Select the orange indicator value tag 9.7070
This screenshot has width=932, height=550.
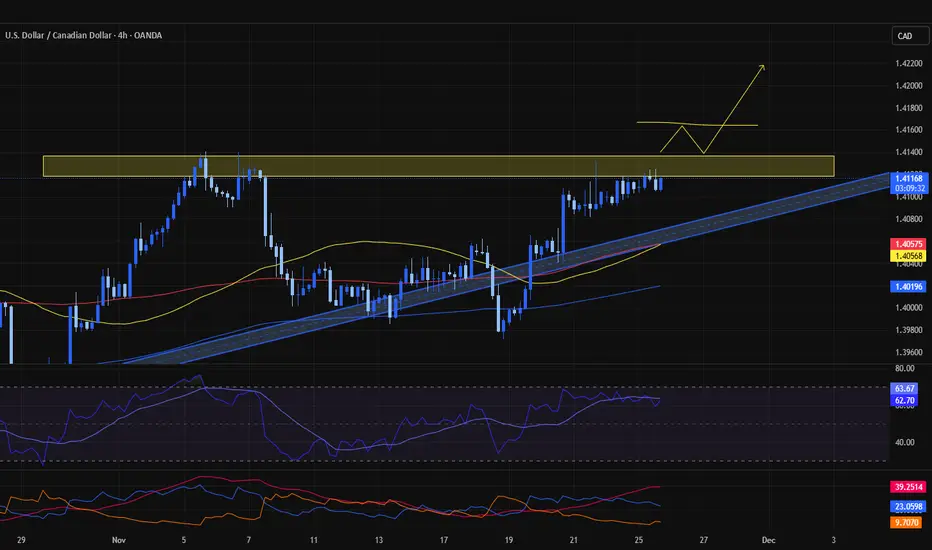[906, 523]
